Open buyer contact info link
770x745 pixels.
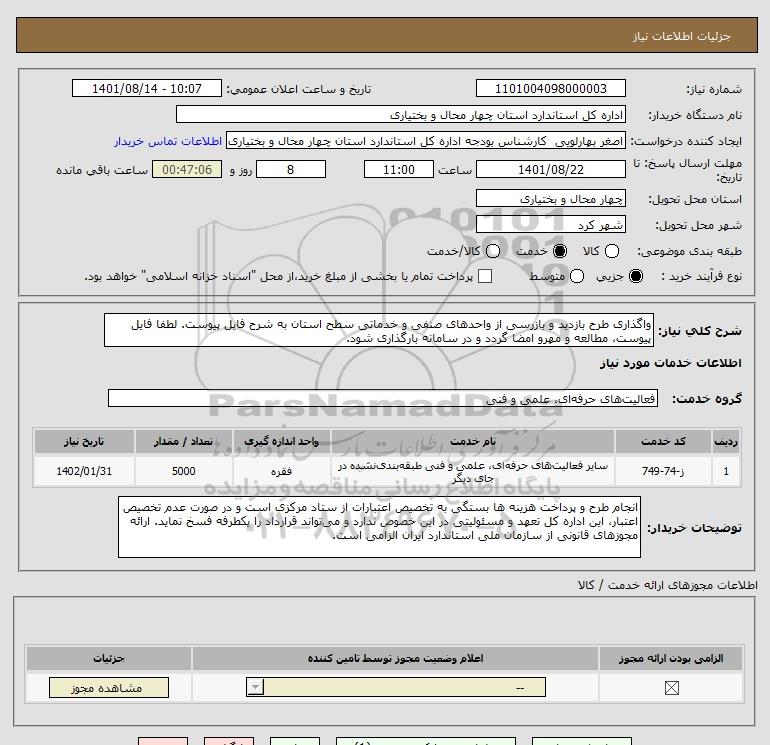[x=168, y=141]
